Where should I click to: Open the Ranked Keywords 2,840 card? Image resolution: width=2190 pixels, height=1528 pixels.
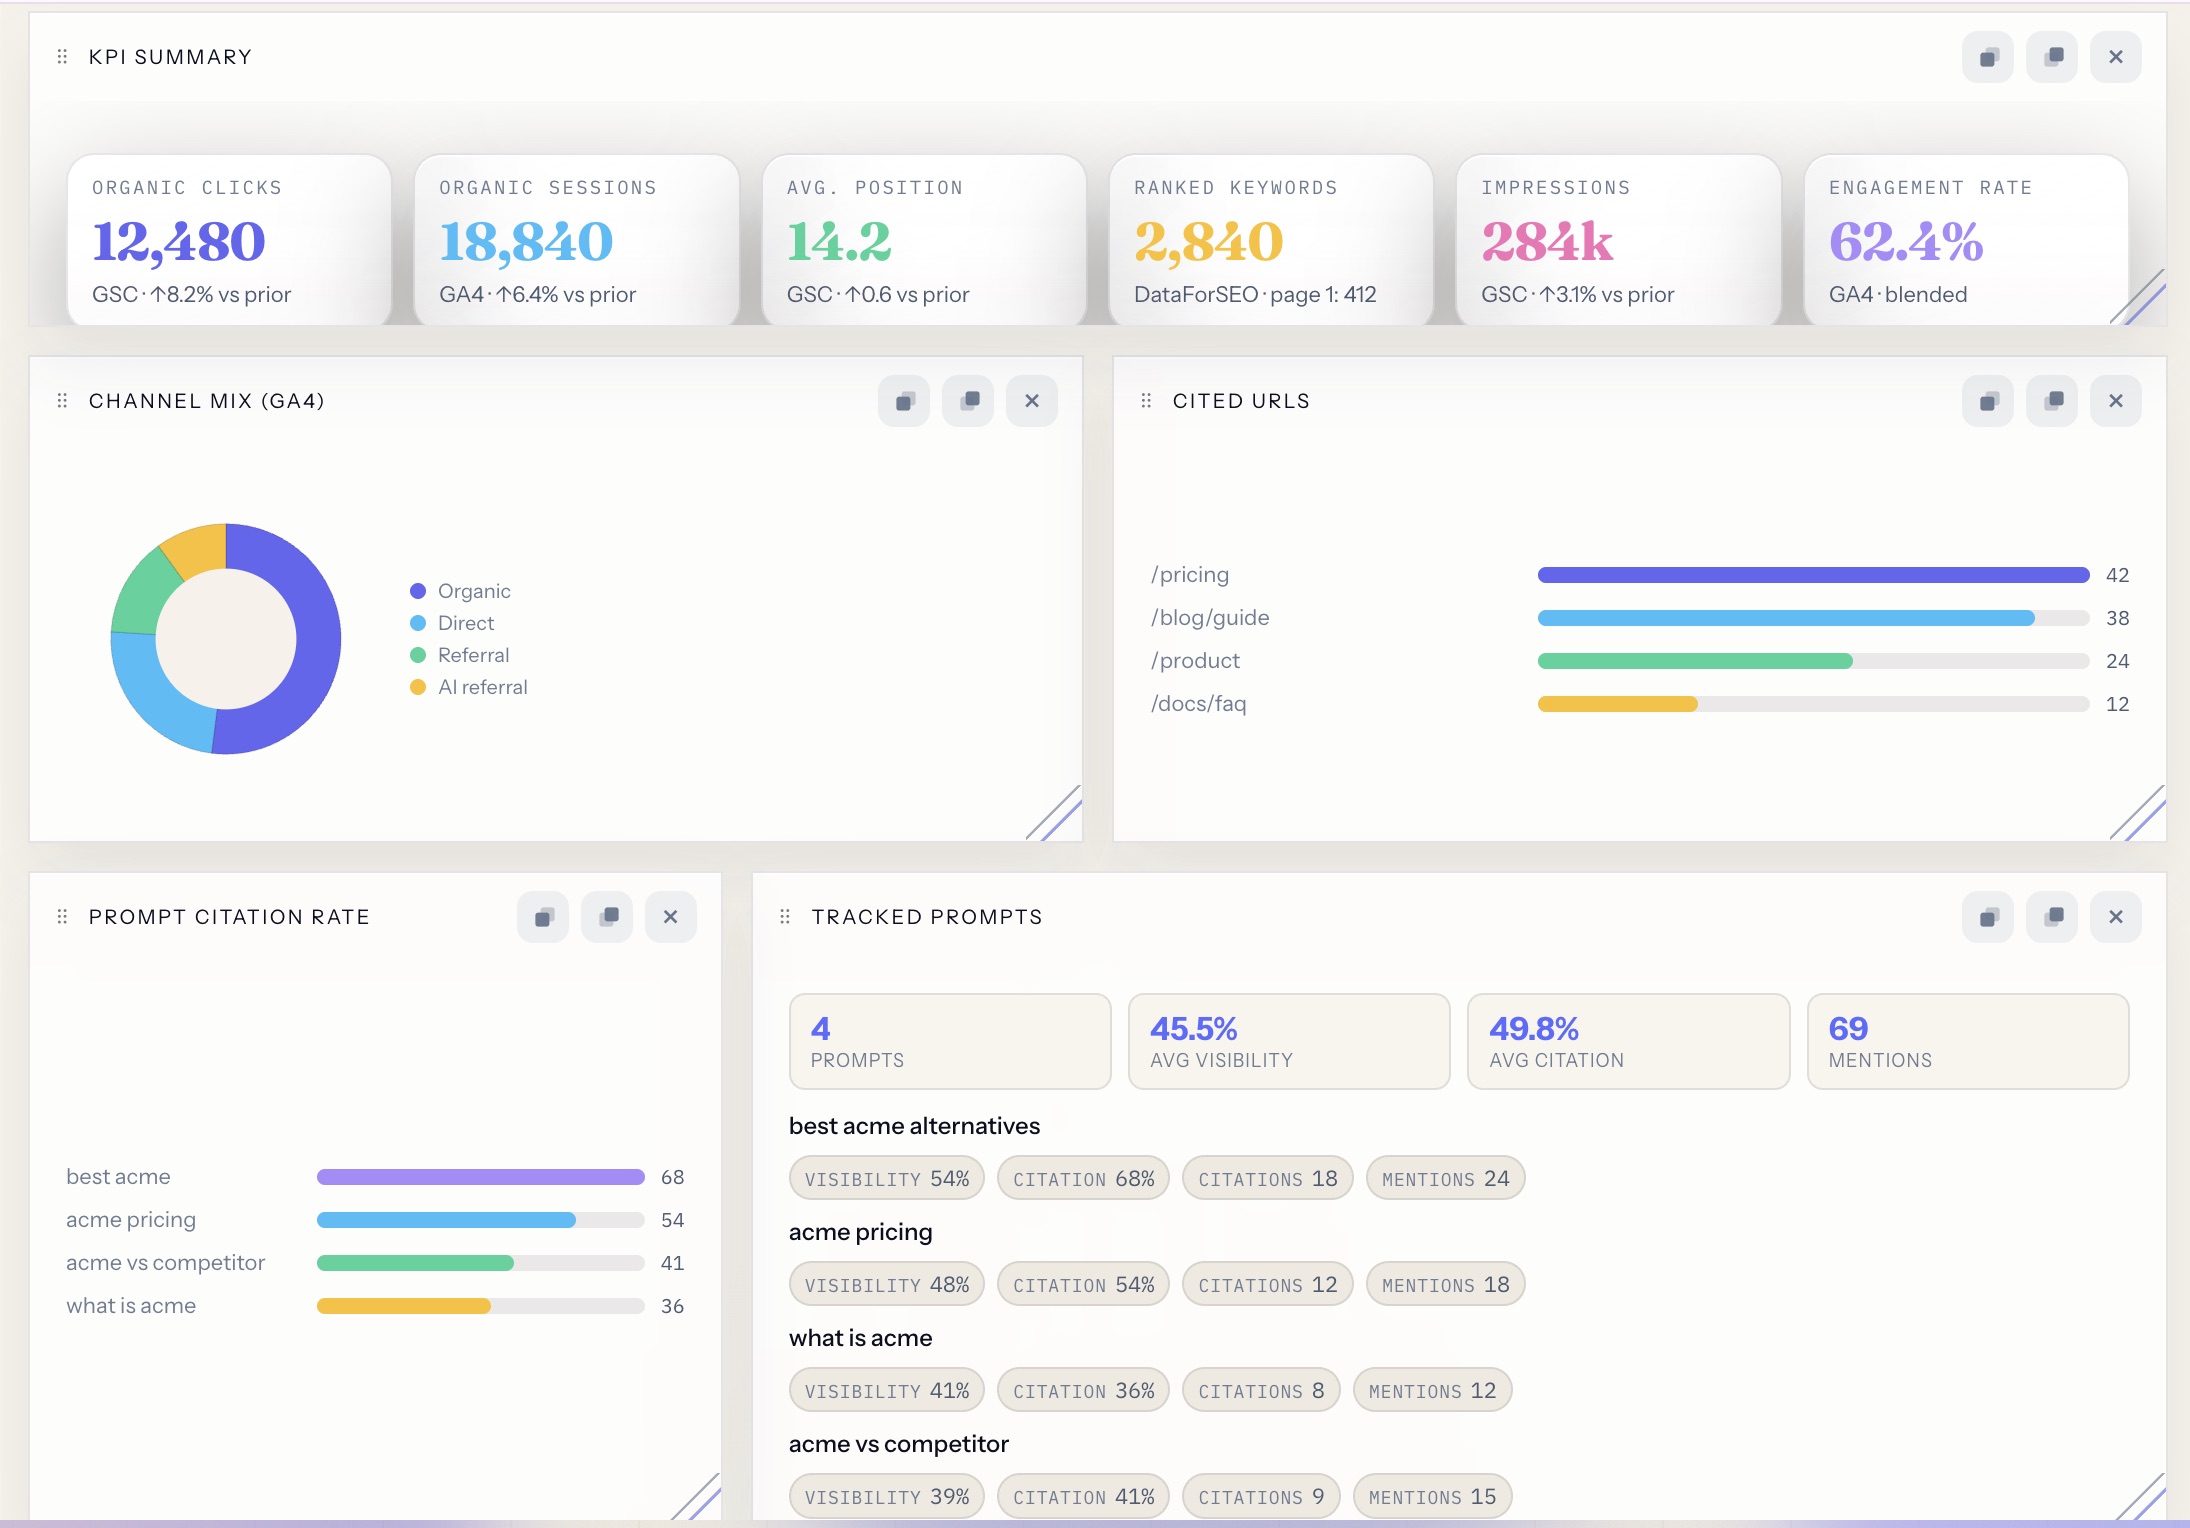coord(1271,240)
